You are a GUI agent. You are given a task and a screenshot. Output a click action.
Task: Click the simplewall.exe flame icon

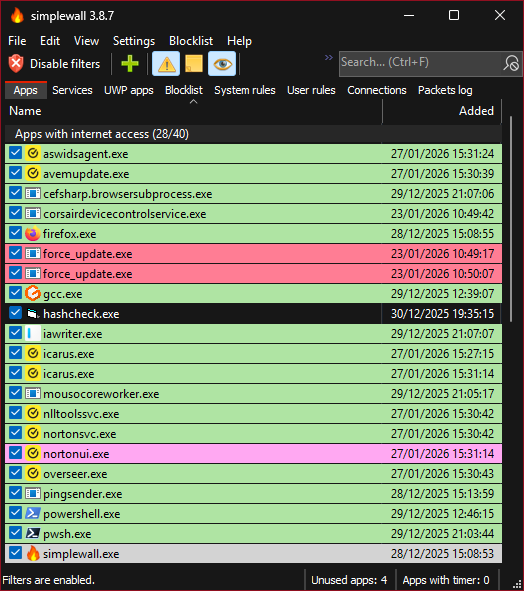coord(33,553)
